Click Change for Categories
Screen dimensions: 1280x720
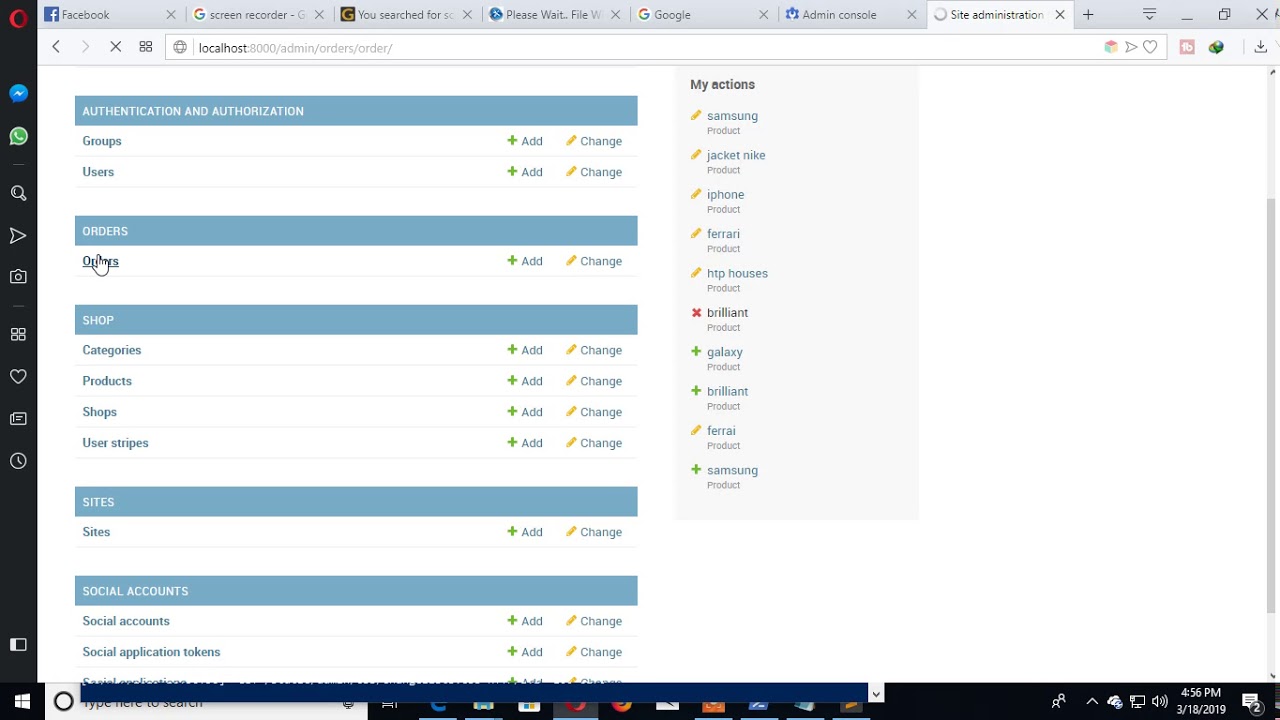(594, 350)
